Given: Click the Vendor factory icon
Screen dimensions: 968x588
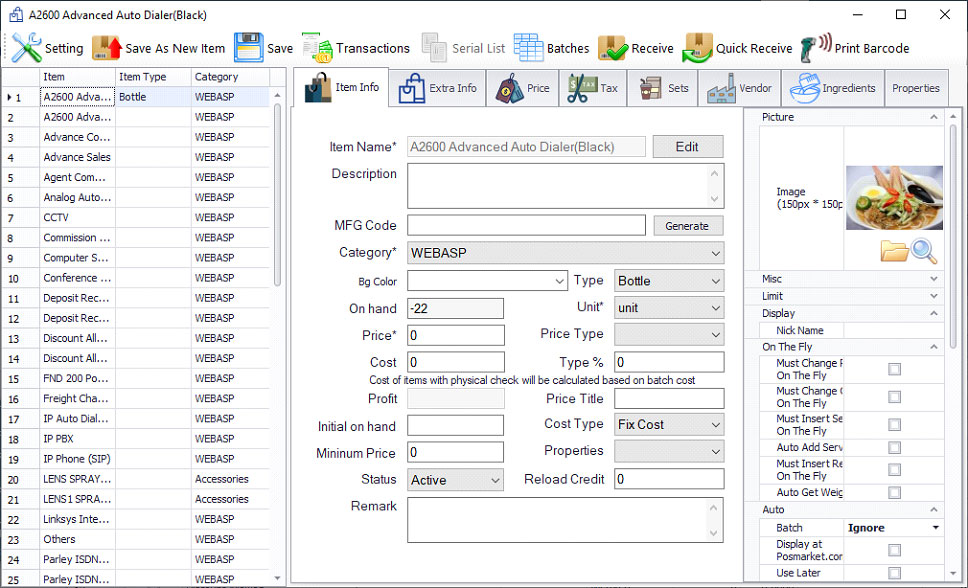Looking at the screenshot, I should 722,89.
